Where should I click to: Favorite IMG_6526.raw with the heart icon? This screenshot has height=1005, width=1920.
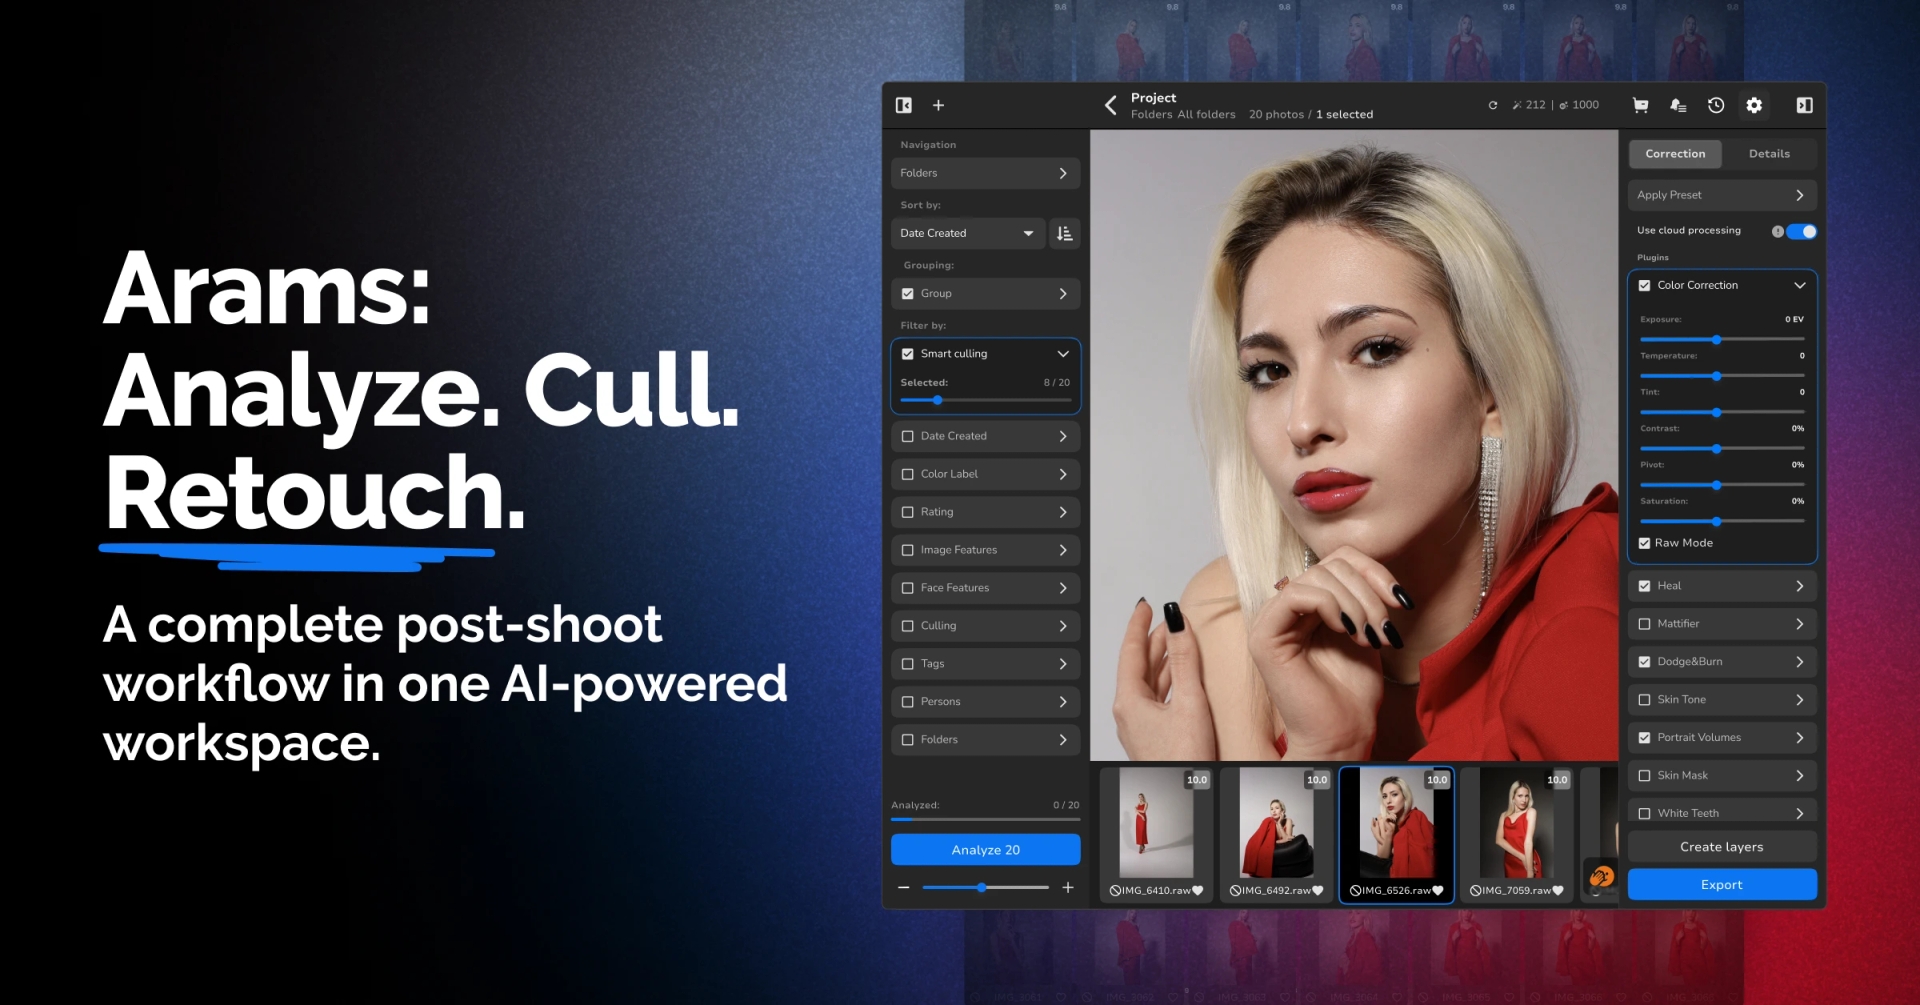click(1438, 890)
